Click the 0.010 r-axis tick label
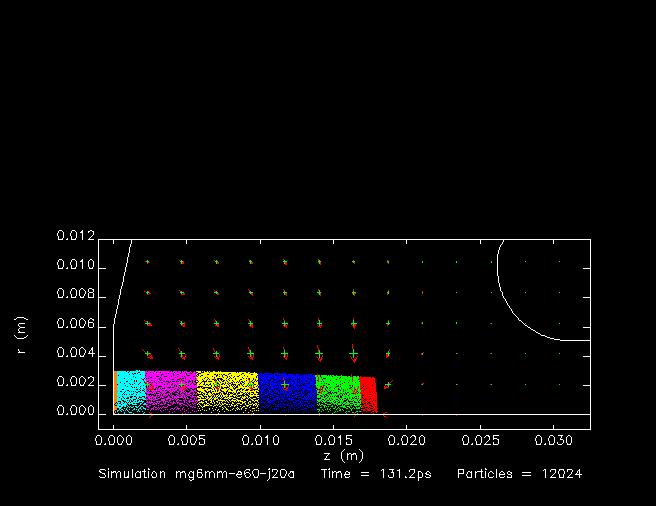The width and height of the screenshot is (656, 506). point(76,265)
